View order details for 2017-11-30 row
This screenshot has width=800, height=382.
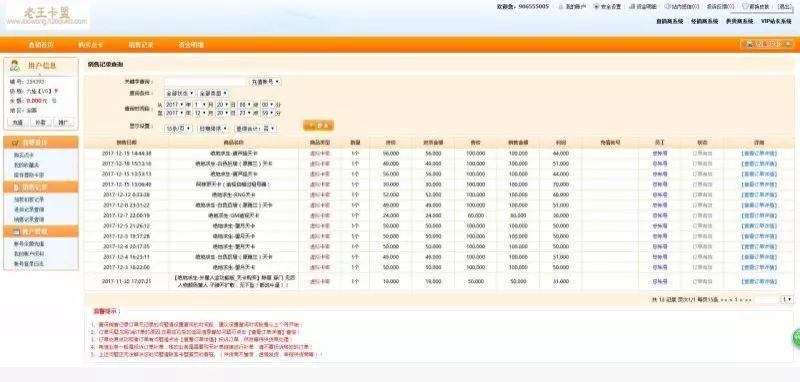759,282
